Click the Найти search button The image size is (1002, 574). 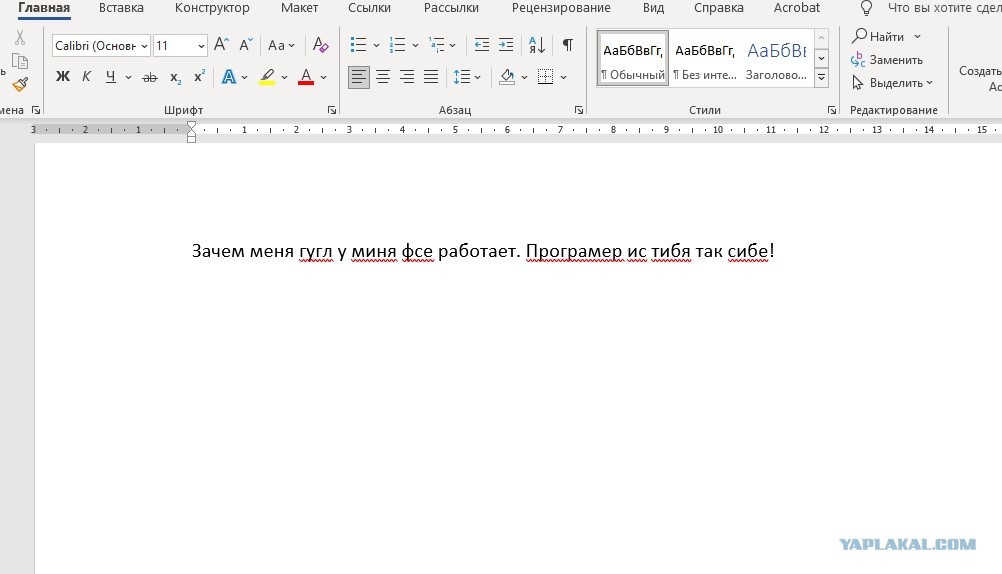[x=879, y=36]
